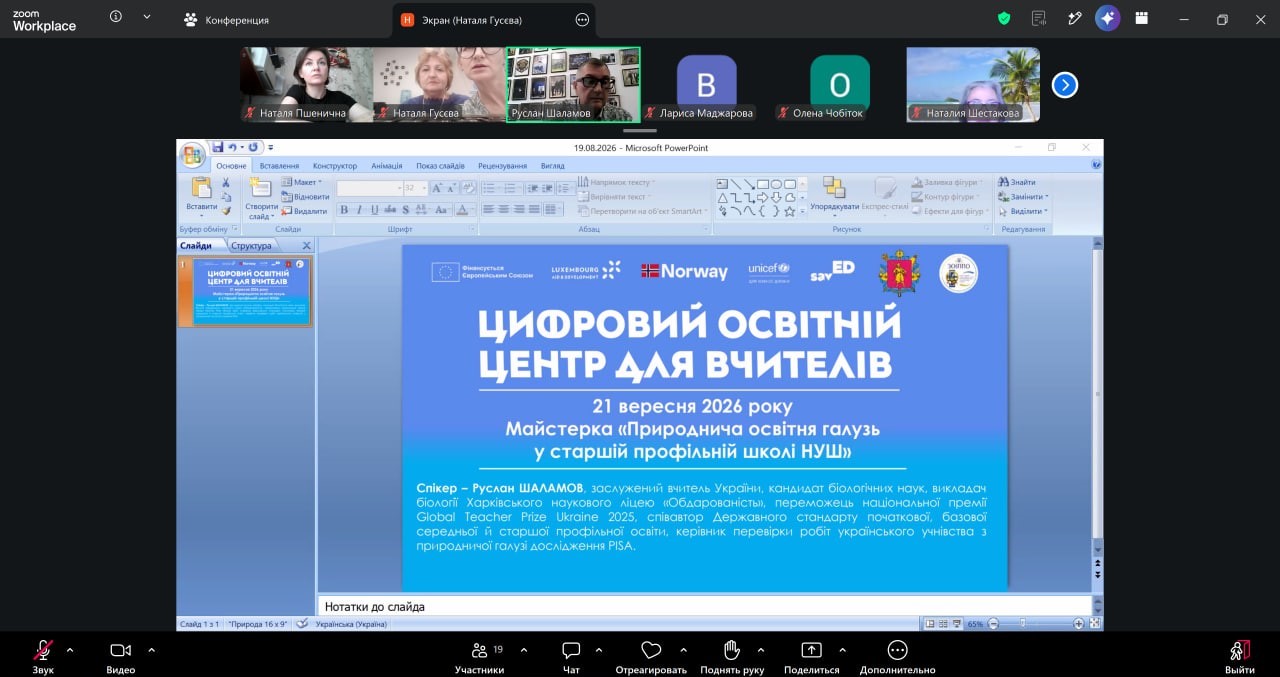Image resolution: width=1280 pixels, height=677 pixels.
Task: Expand participants options arrow beside Участники
Action: click(x=524, y=650)
